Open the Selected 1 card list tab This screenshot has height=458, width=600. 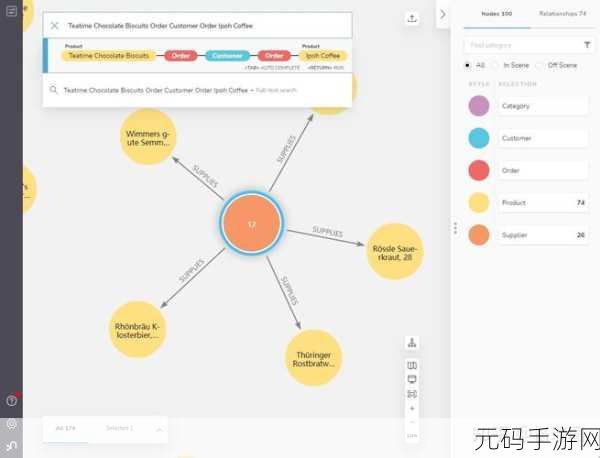pyautogui.click(x=119, y=428)
